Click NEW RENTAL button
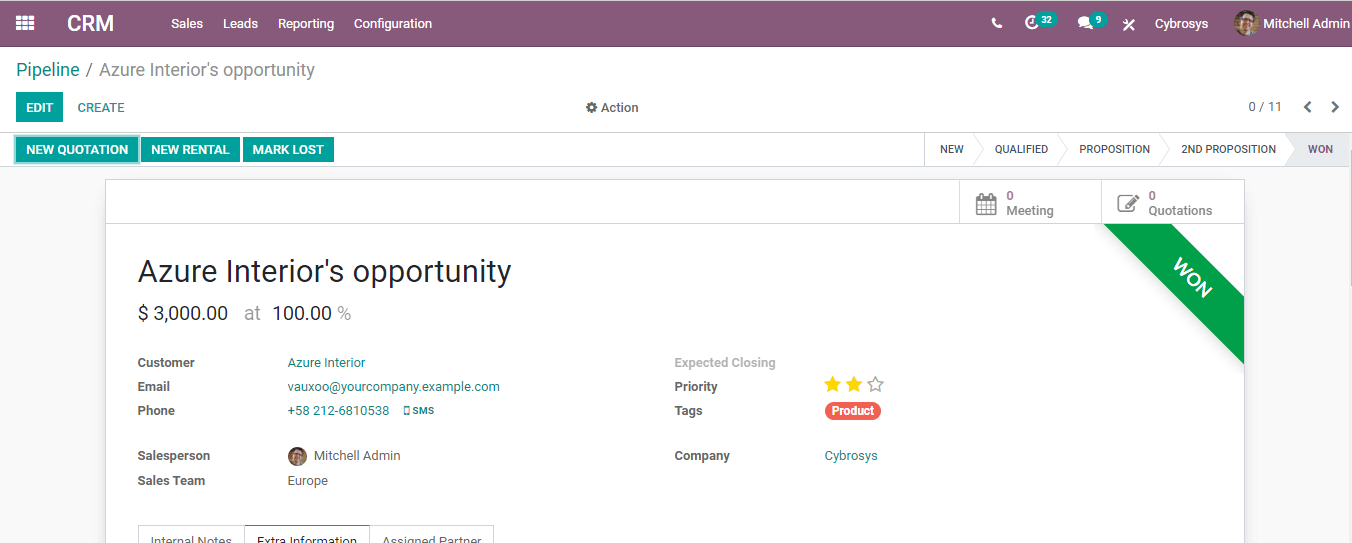The width and height of the screenshot is (1352, 543). [190, 149]
